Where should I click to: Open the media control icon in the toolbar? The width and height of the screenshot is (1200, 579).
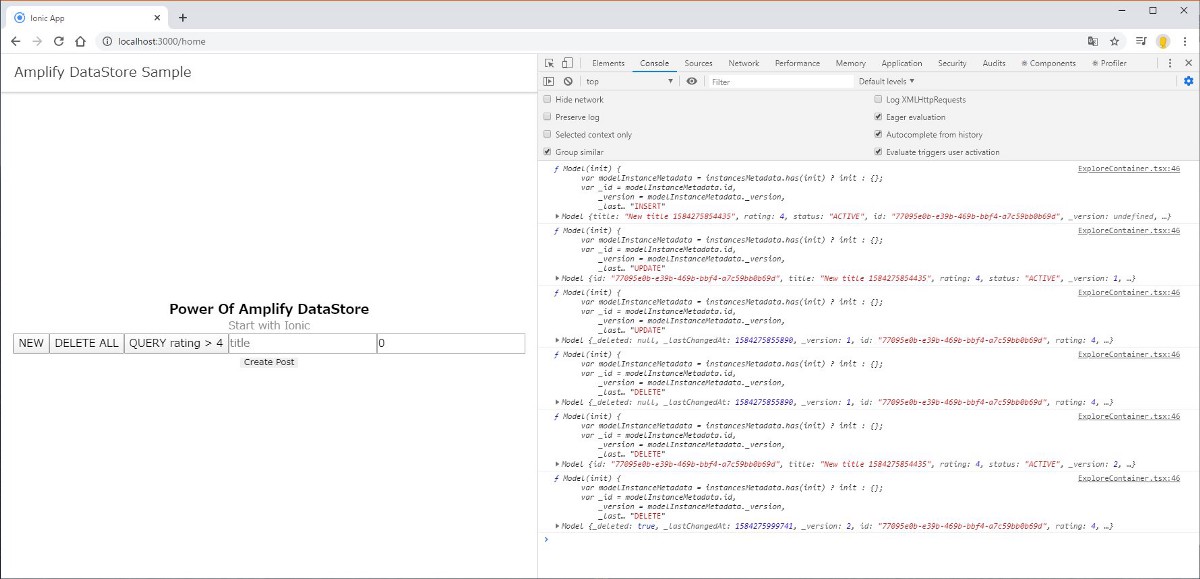tap(1142, 41)
